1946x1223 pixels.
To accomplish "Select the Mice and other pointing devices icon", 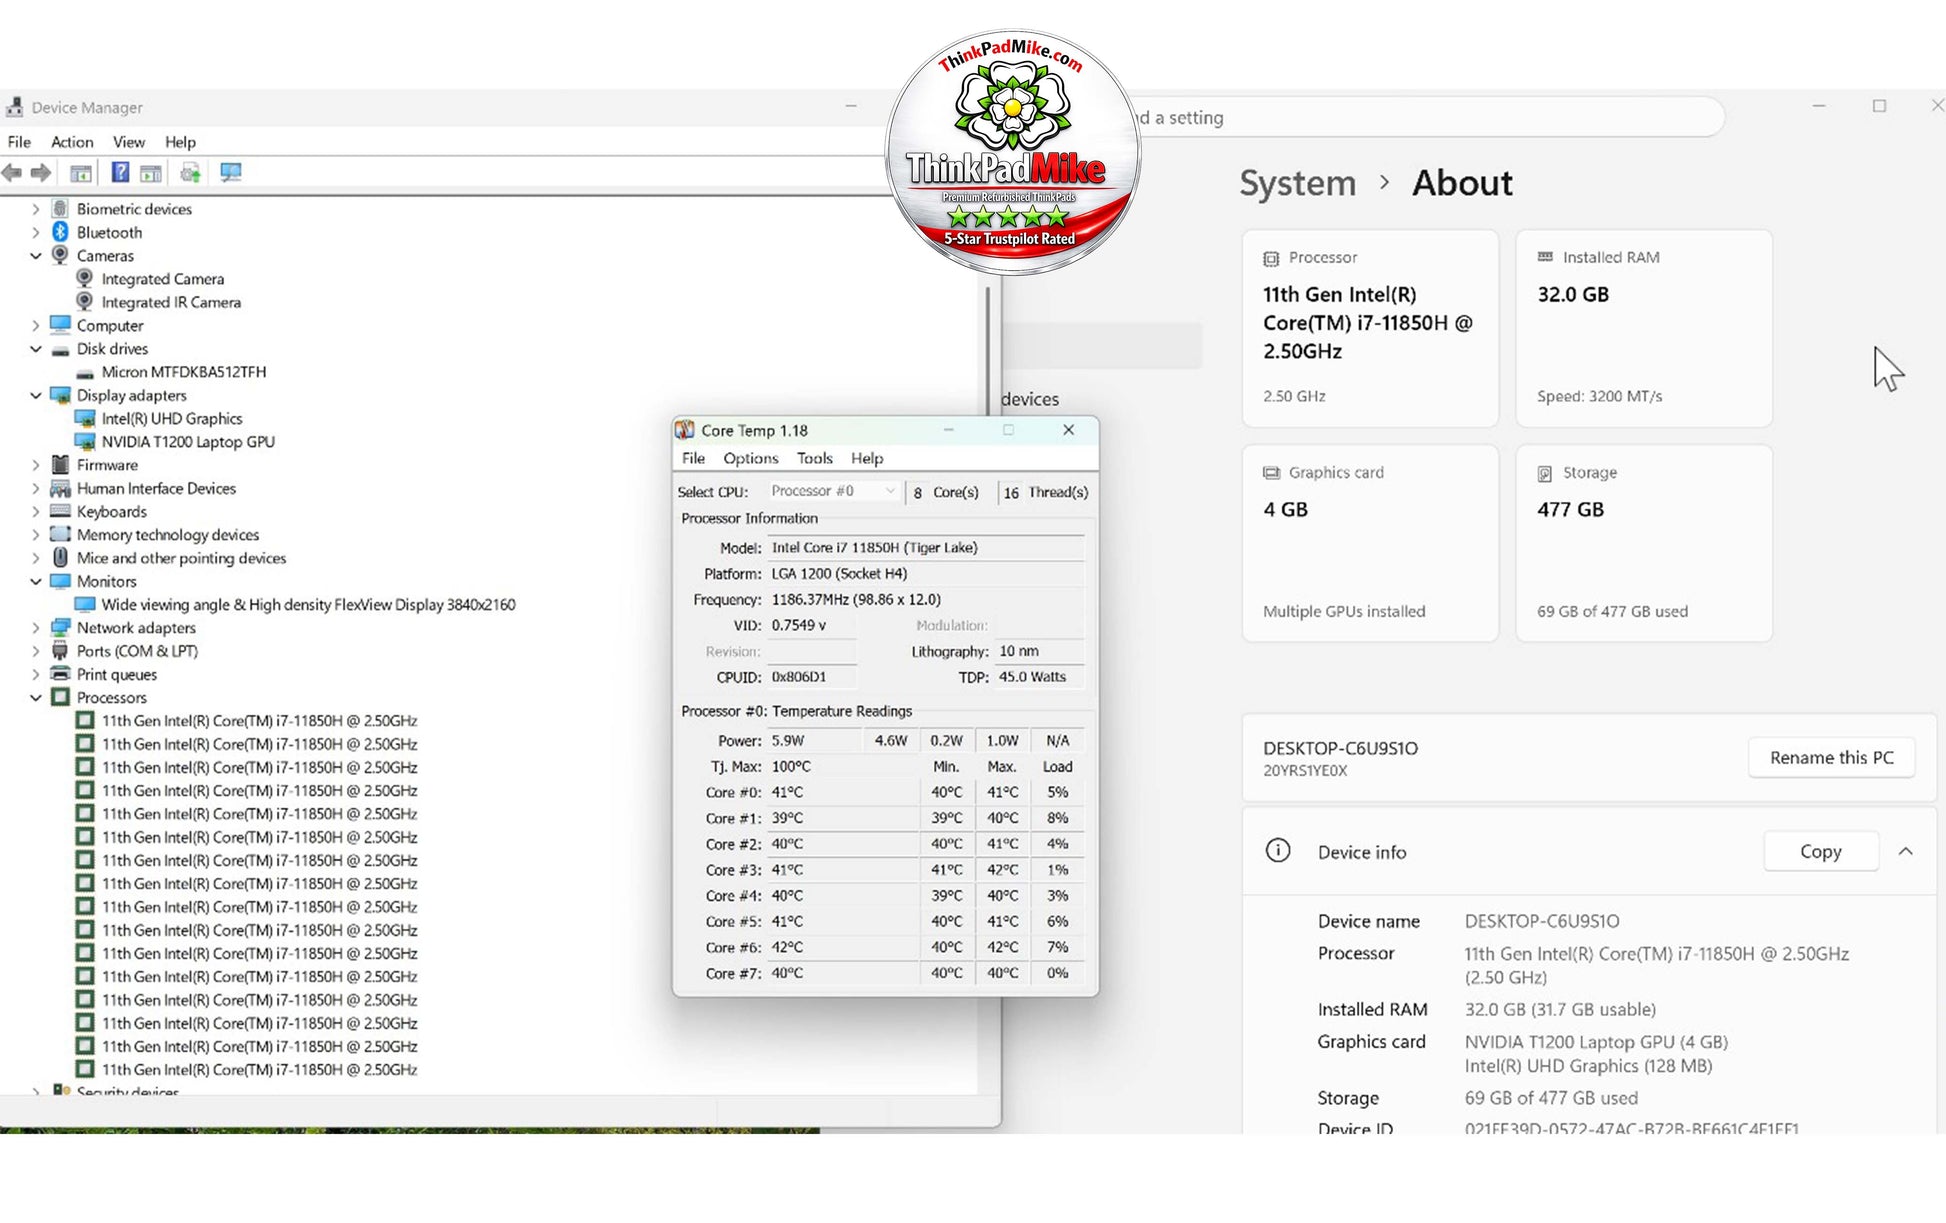I will point(60,558).
